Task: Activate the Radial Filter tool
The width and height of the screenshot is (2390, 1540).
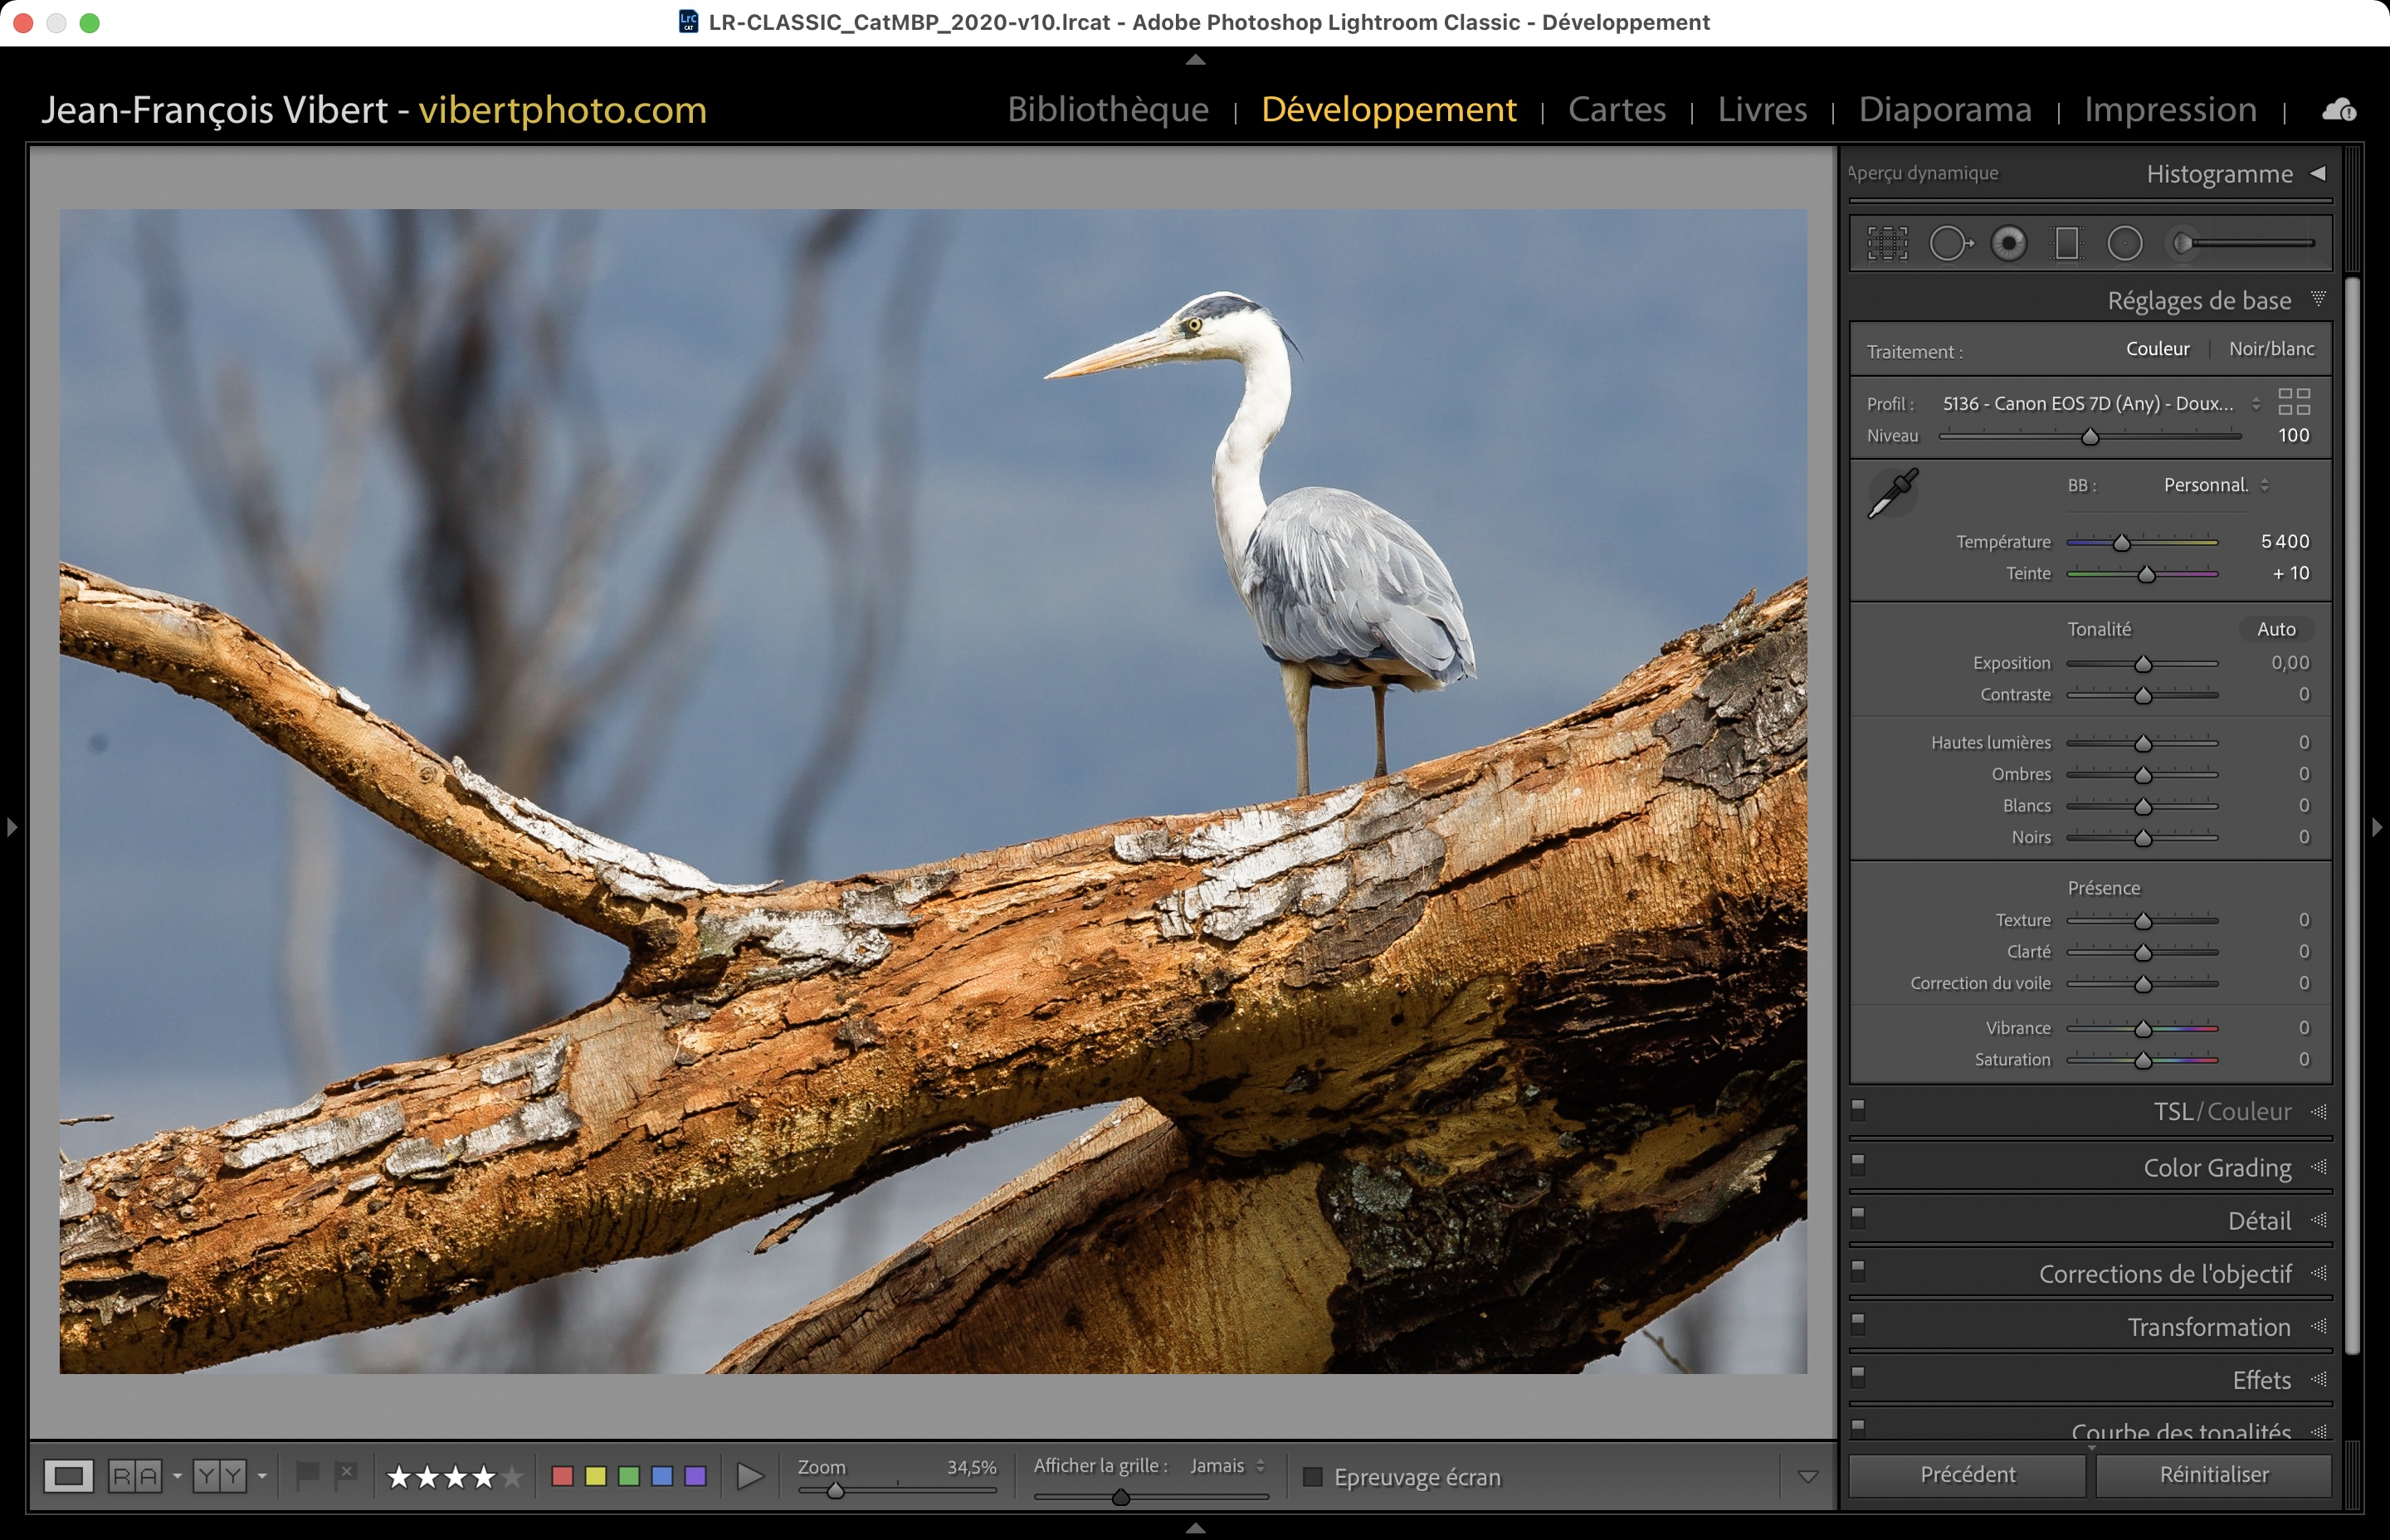Action: [2125, 243]
